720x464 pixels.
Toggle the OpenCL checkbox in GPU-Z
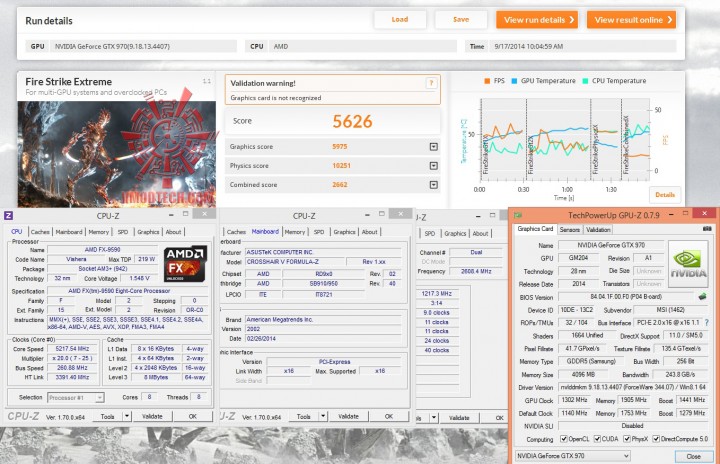[x=563, y=439]
